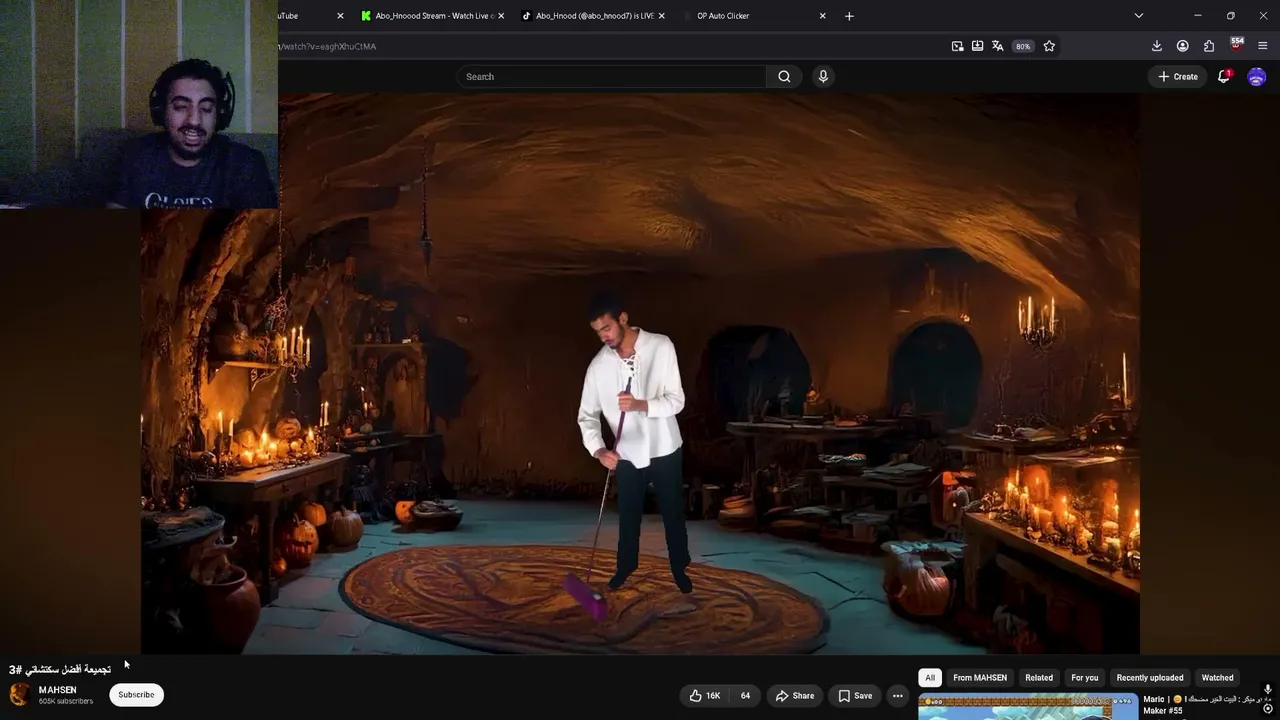This screenshot has width=1280, height=720.
Task: Open the browser account profile icon
Action: pos(1182,46)
